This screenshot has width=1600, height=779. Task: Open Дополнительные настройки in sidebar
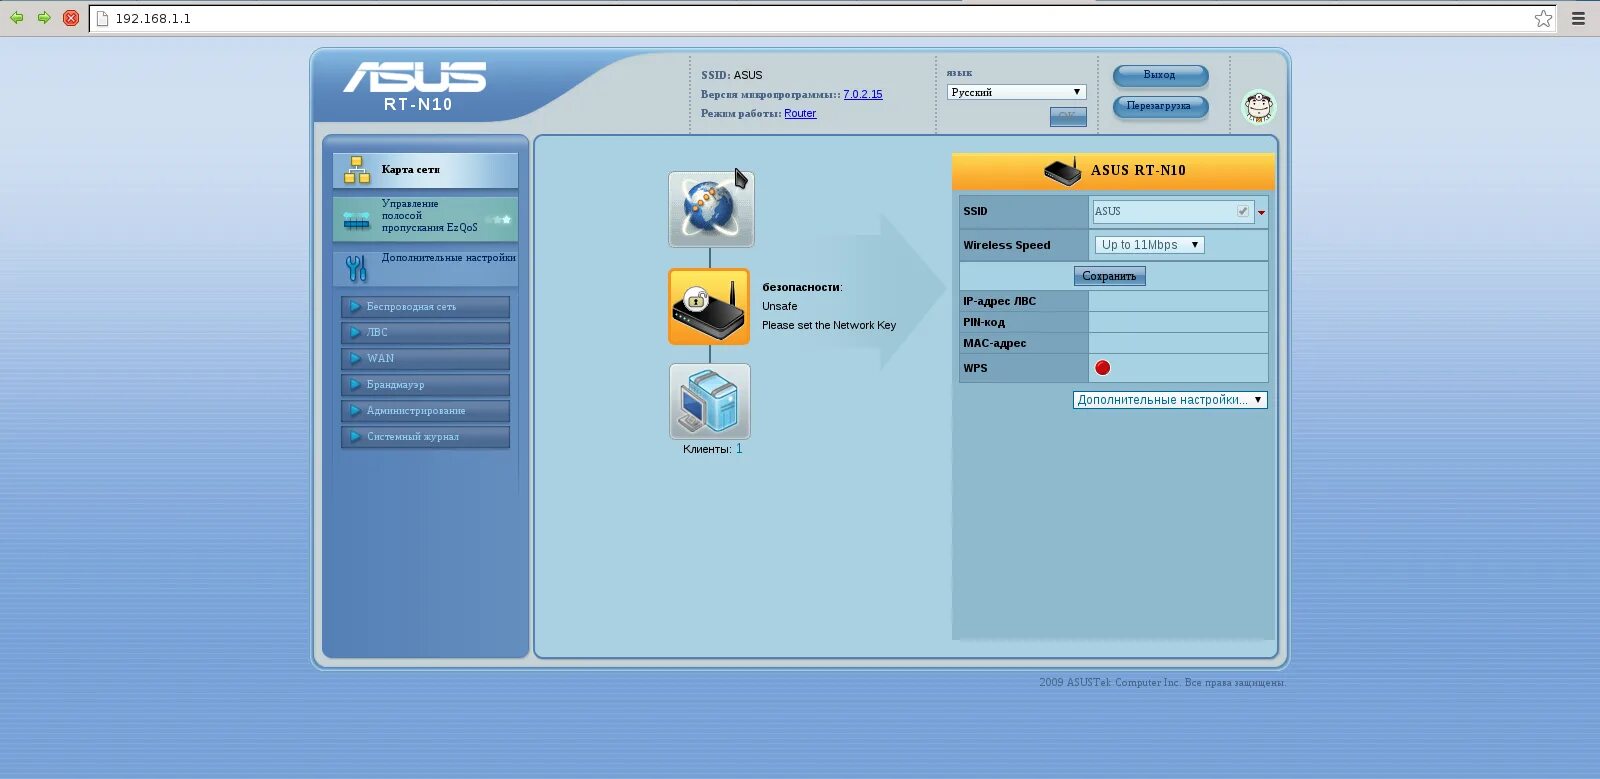(425, 268)
